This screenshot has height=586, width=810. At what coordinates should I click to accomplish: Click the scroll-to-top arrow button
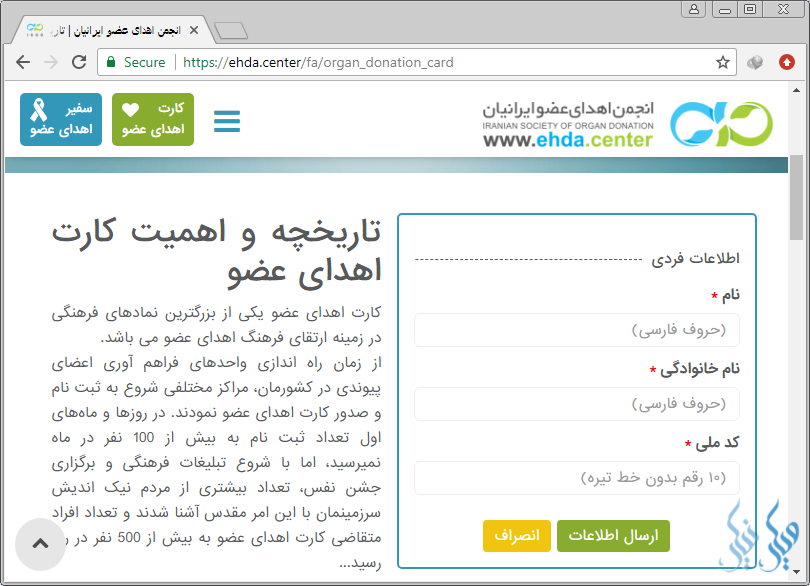click(40, 544)
